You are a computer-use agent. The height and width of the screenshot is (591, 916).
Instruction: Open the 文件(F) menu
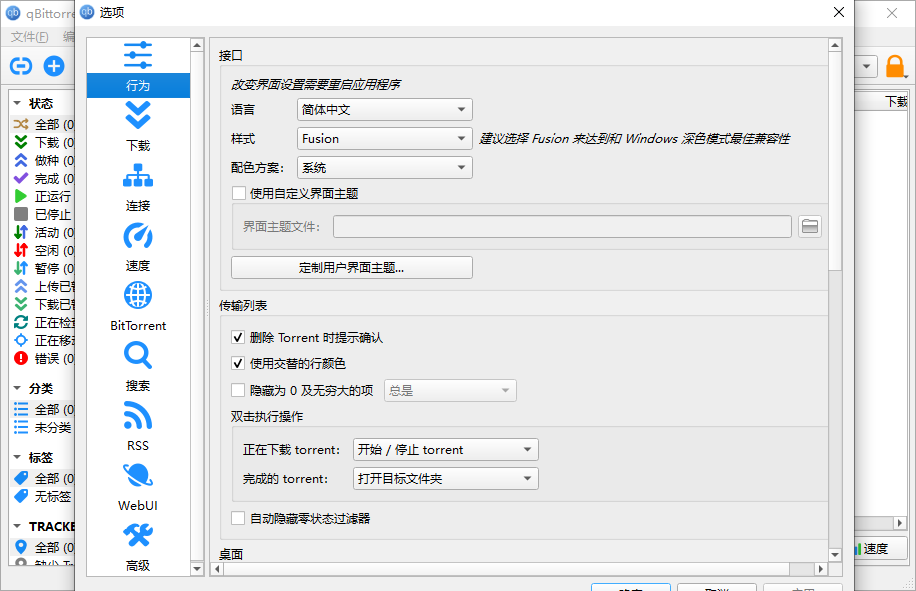[28, 35]
